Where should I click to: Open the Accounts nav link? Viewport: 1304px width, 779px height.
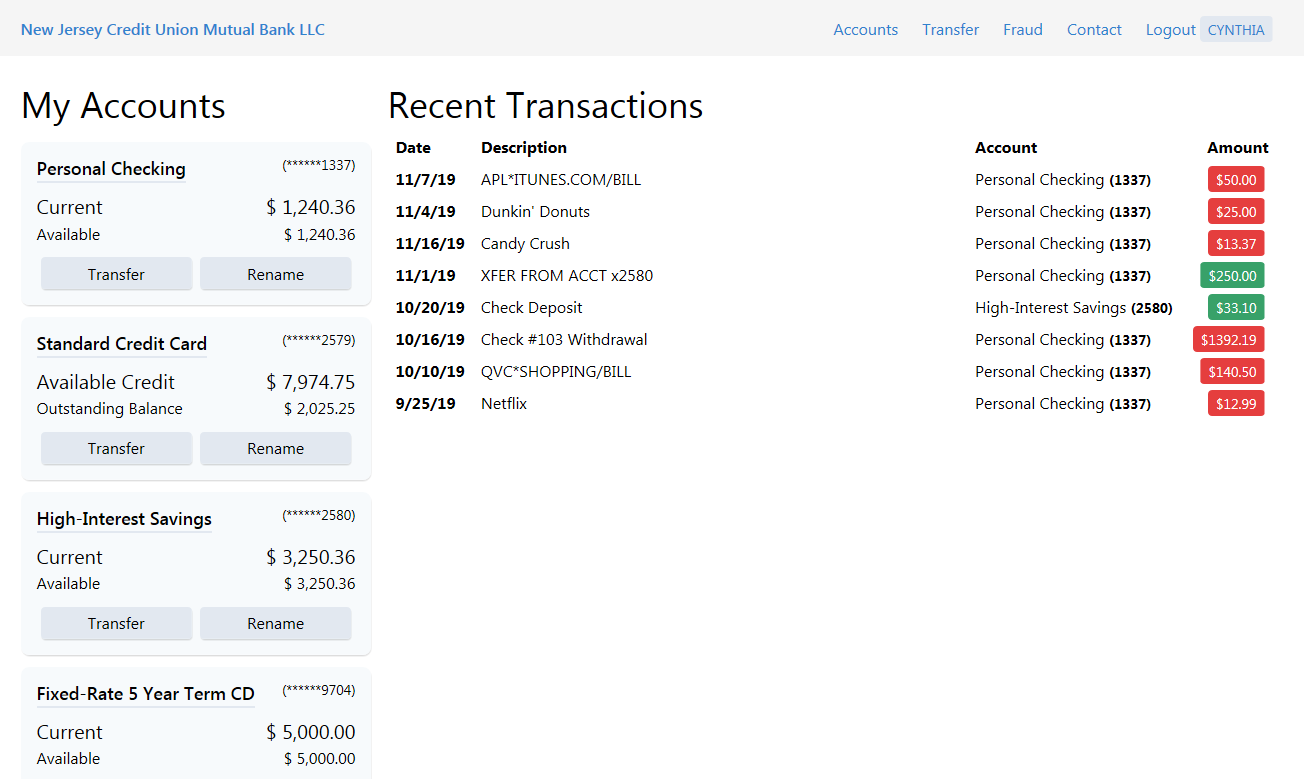865,30
